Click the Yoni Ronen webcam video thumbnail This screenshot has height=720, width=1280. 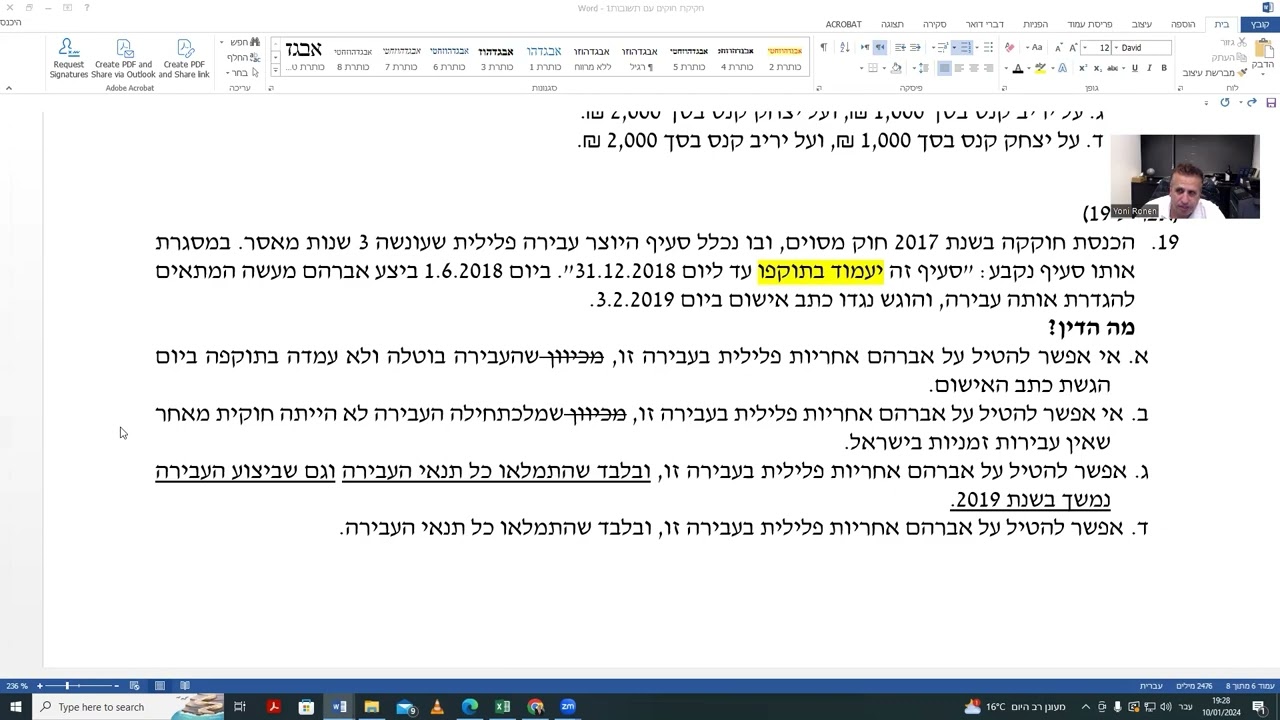[x=1185, y=177]
